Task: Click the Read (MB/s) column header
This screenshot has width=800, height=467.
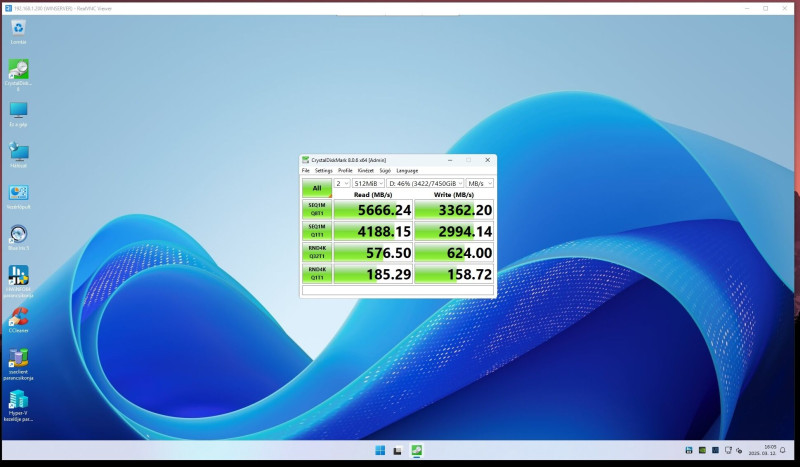Action: click(373, 194)
